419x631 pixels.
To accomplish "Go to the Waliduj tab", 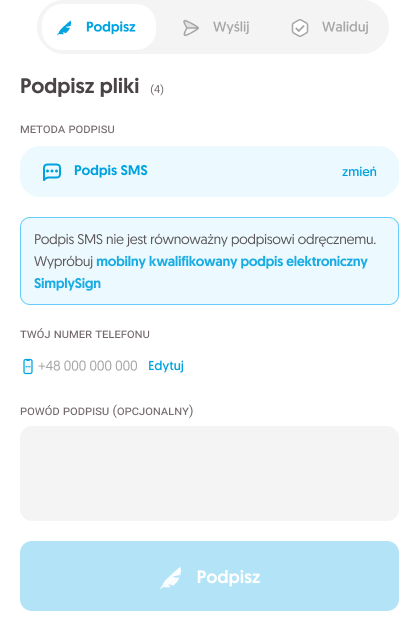I will 330,27.
